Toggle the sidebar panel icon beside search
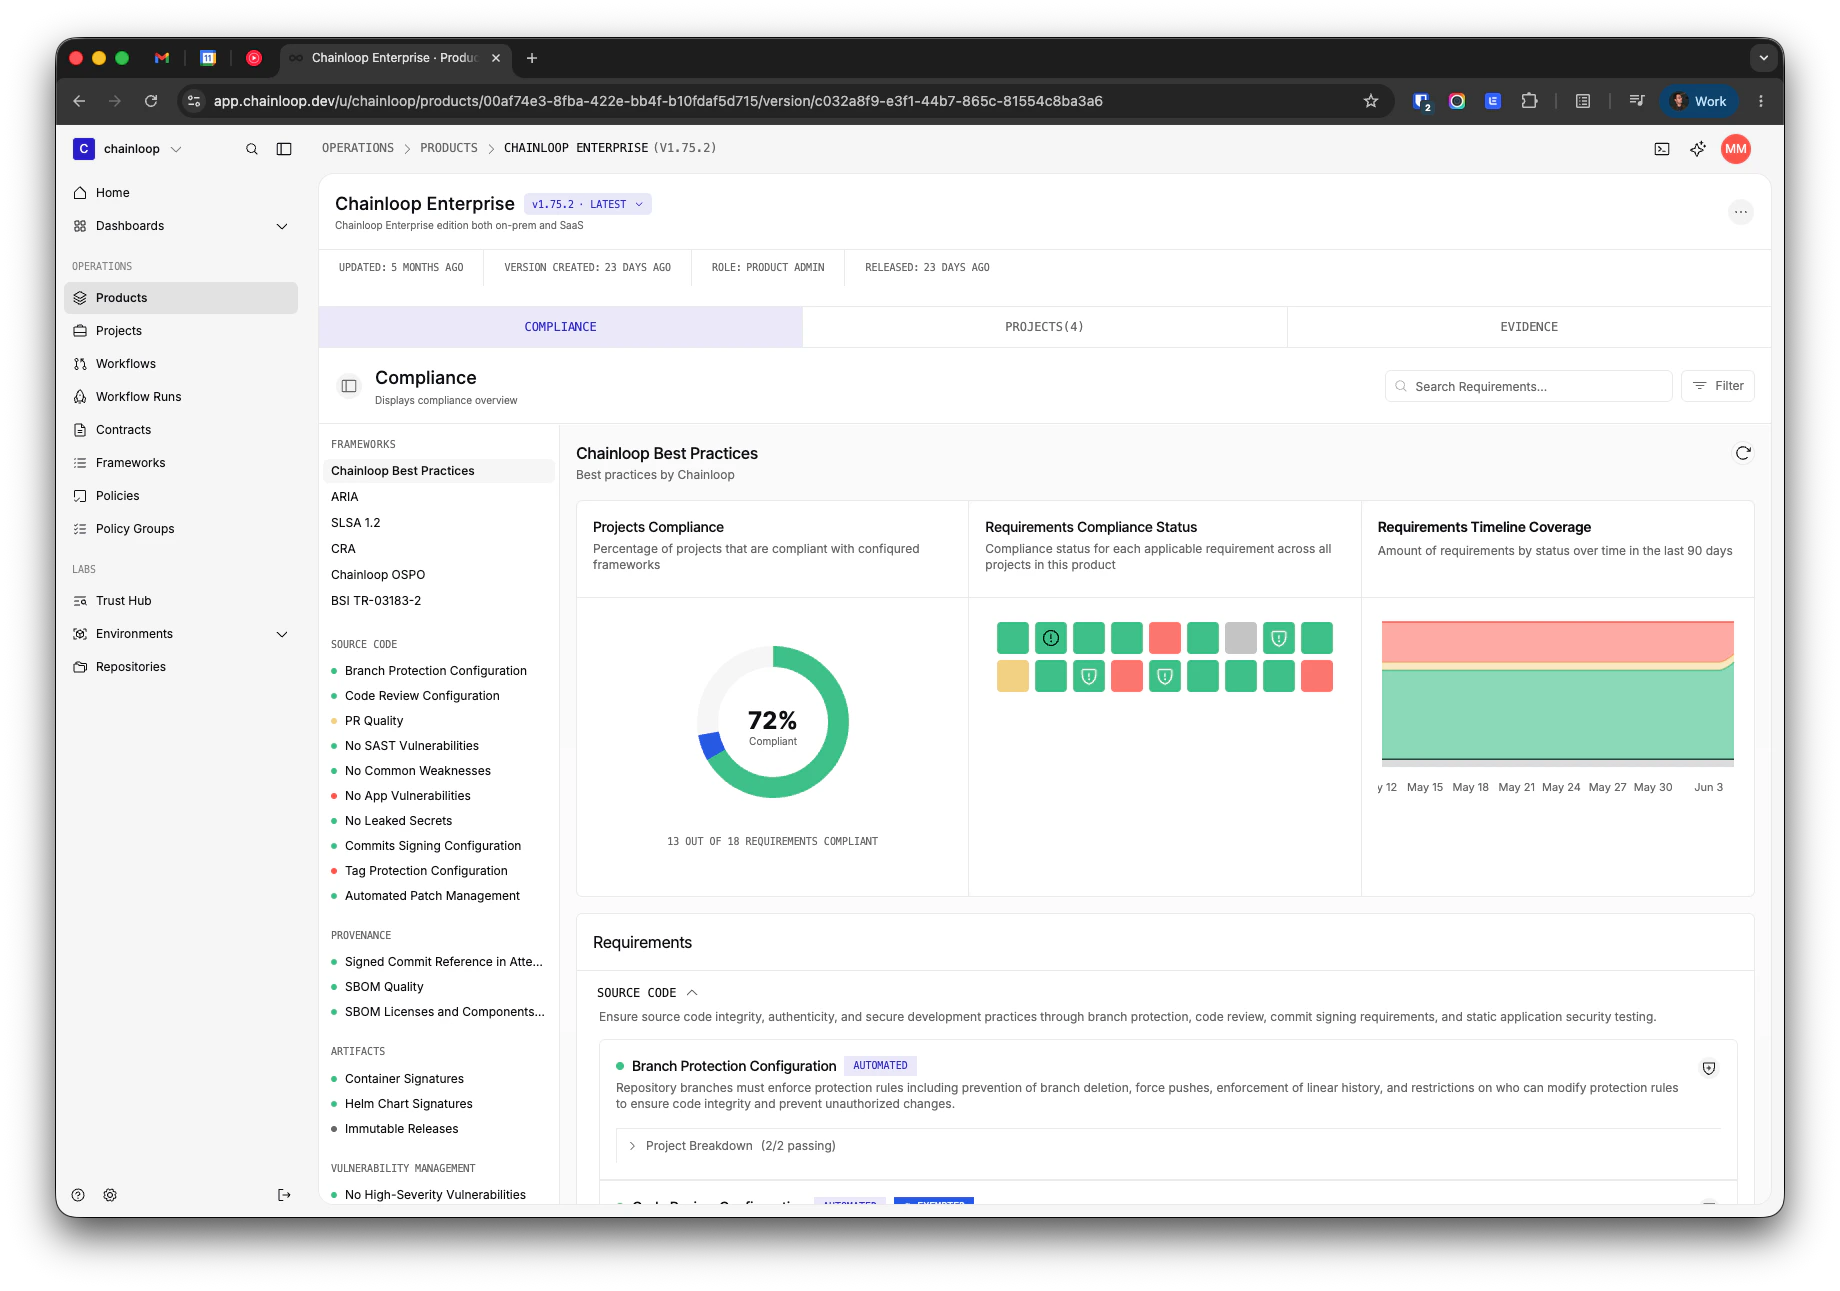Viewport: 1840px width, 1291px height. coord(284,149)
